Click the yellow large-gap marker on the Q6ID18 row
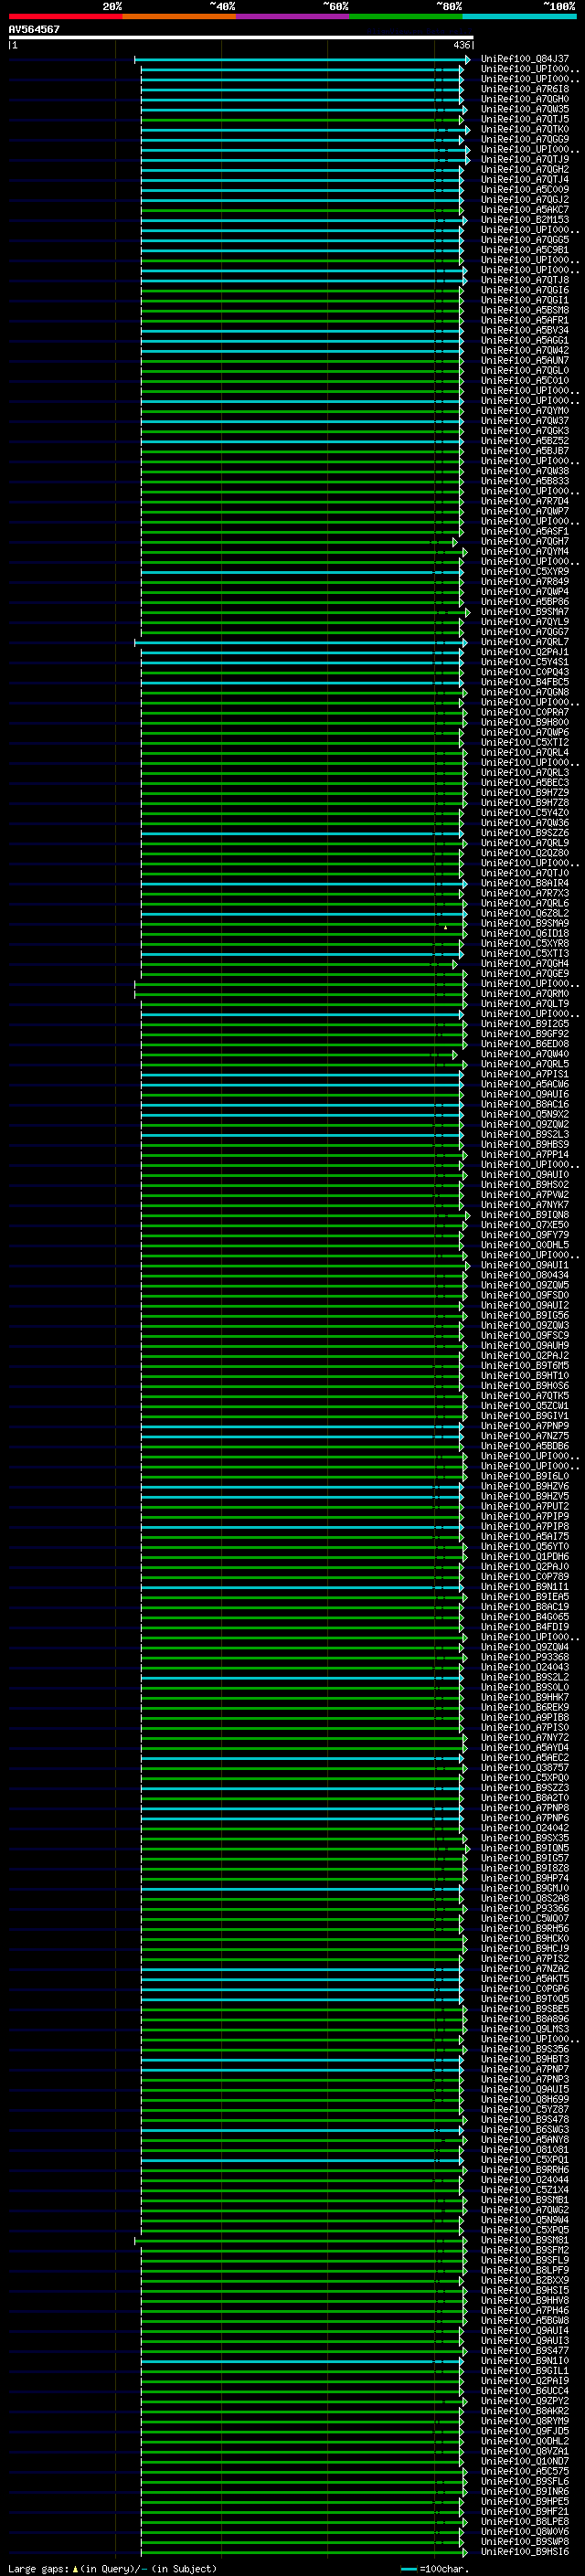Screen dimensions: 585x2576 pyautogui.click(x=446, y=927)
